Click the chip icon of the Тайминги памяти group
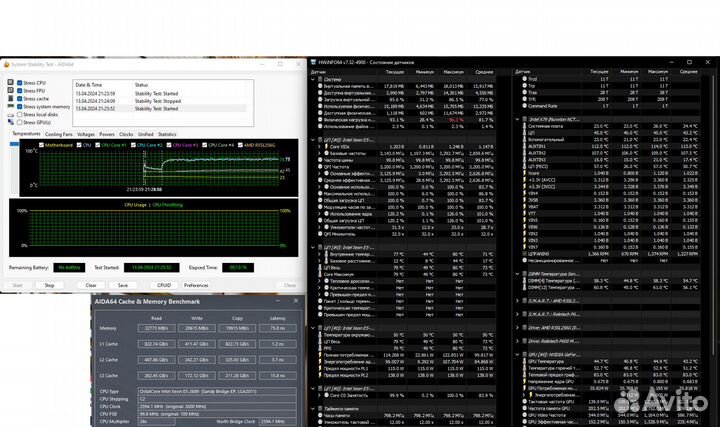This screenshot has height=427, width=720. [x=320, y=409]
